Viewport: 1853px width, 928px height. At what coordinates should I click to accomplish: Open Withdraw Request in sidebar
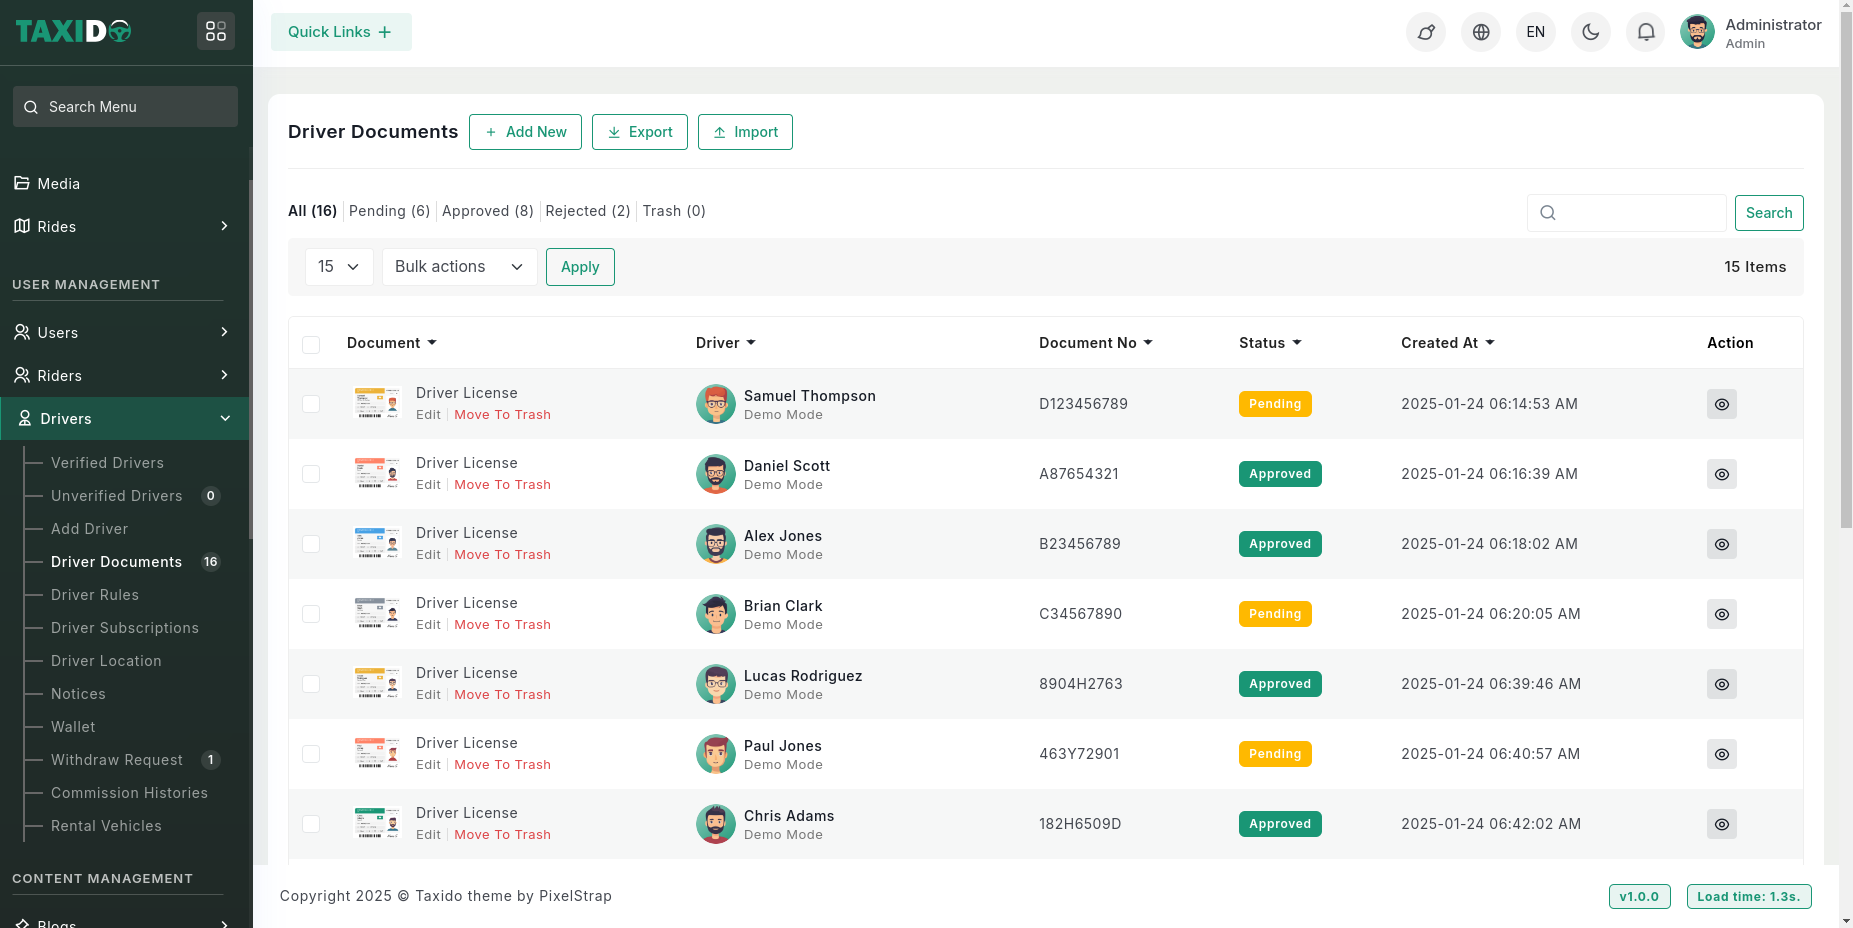(117, 760)
